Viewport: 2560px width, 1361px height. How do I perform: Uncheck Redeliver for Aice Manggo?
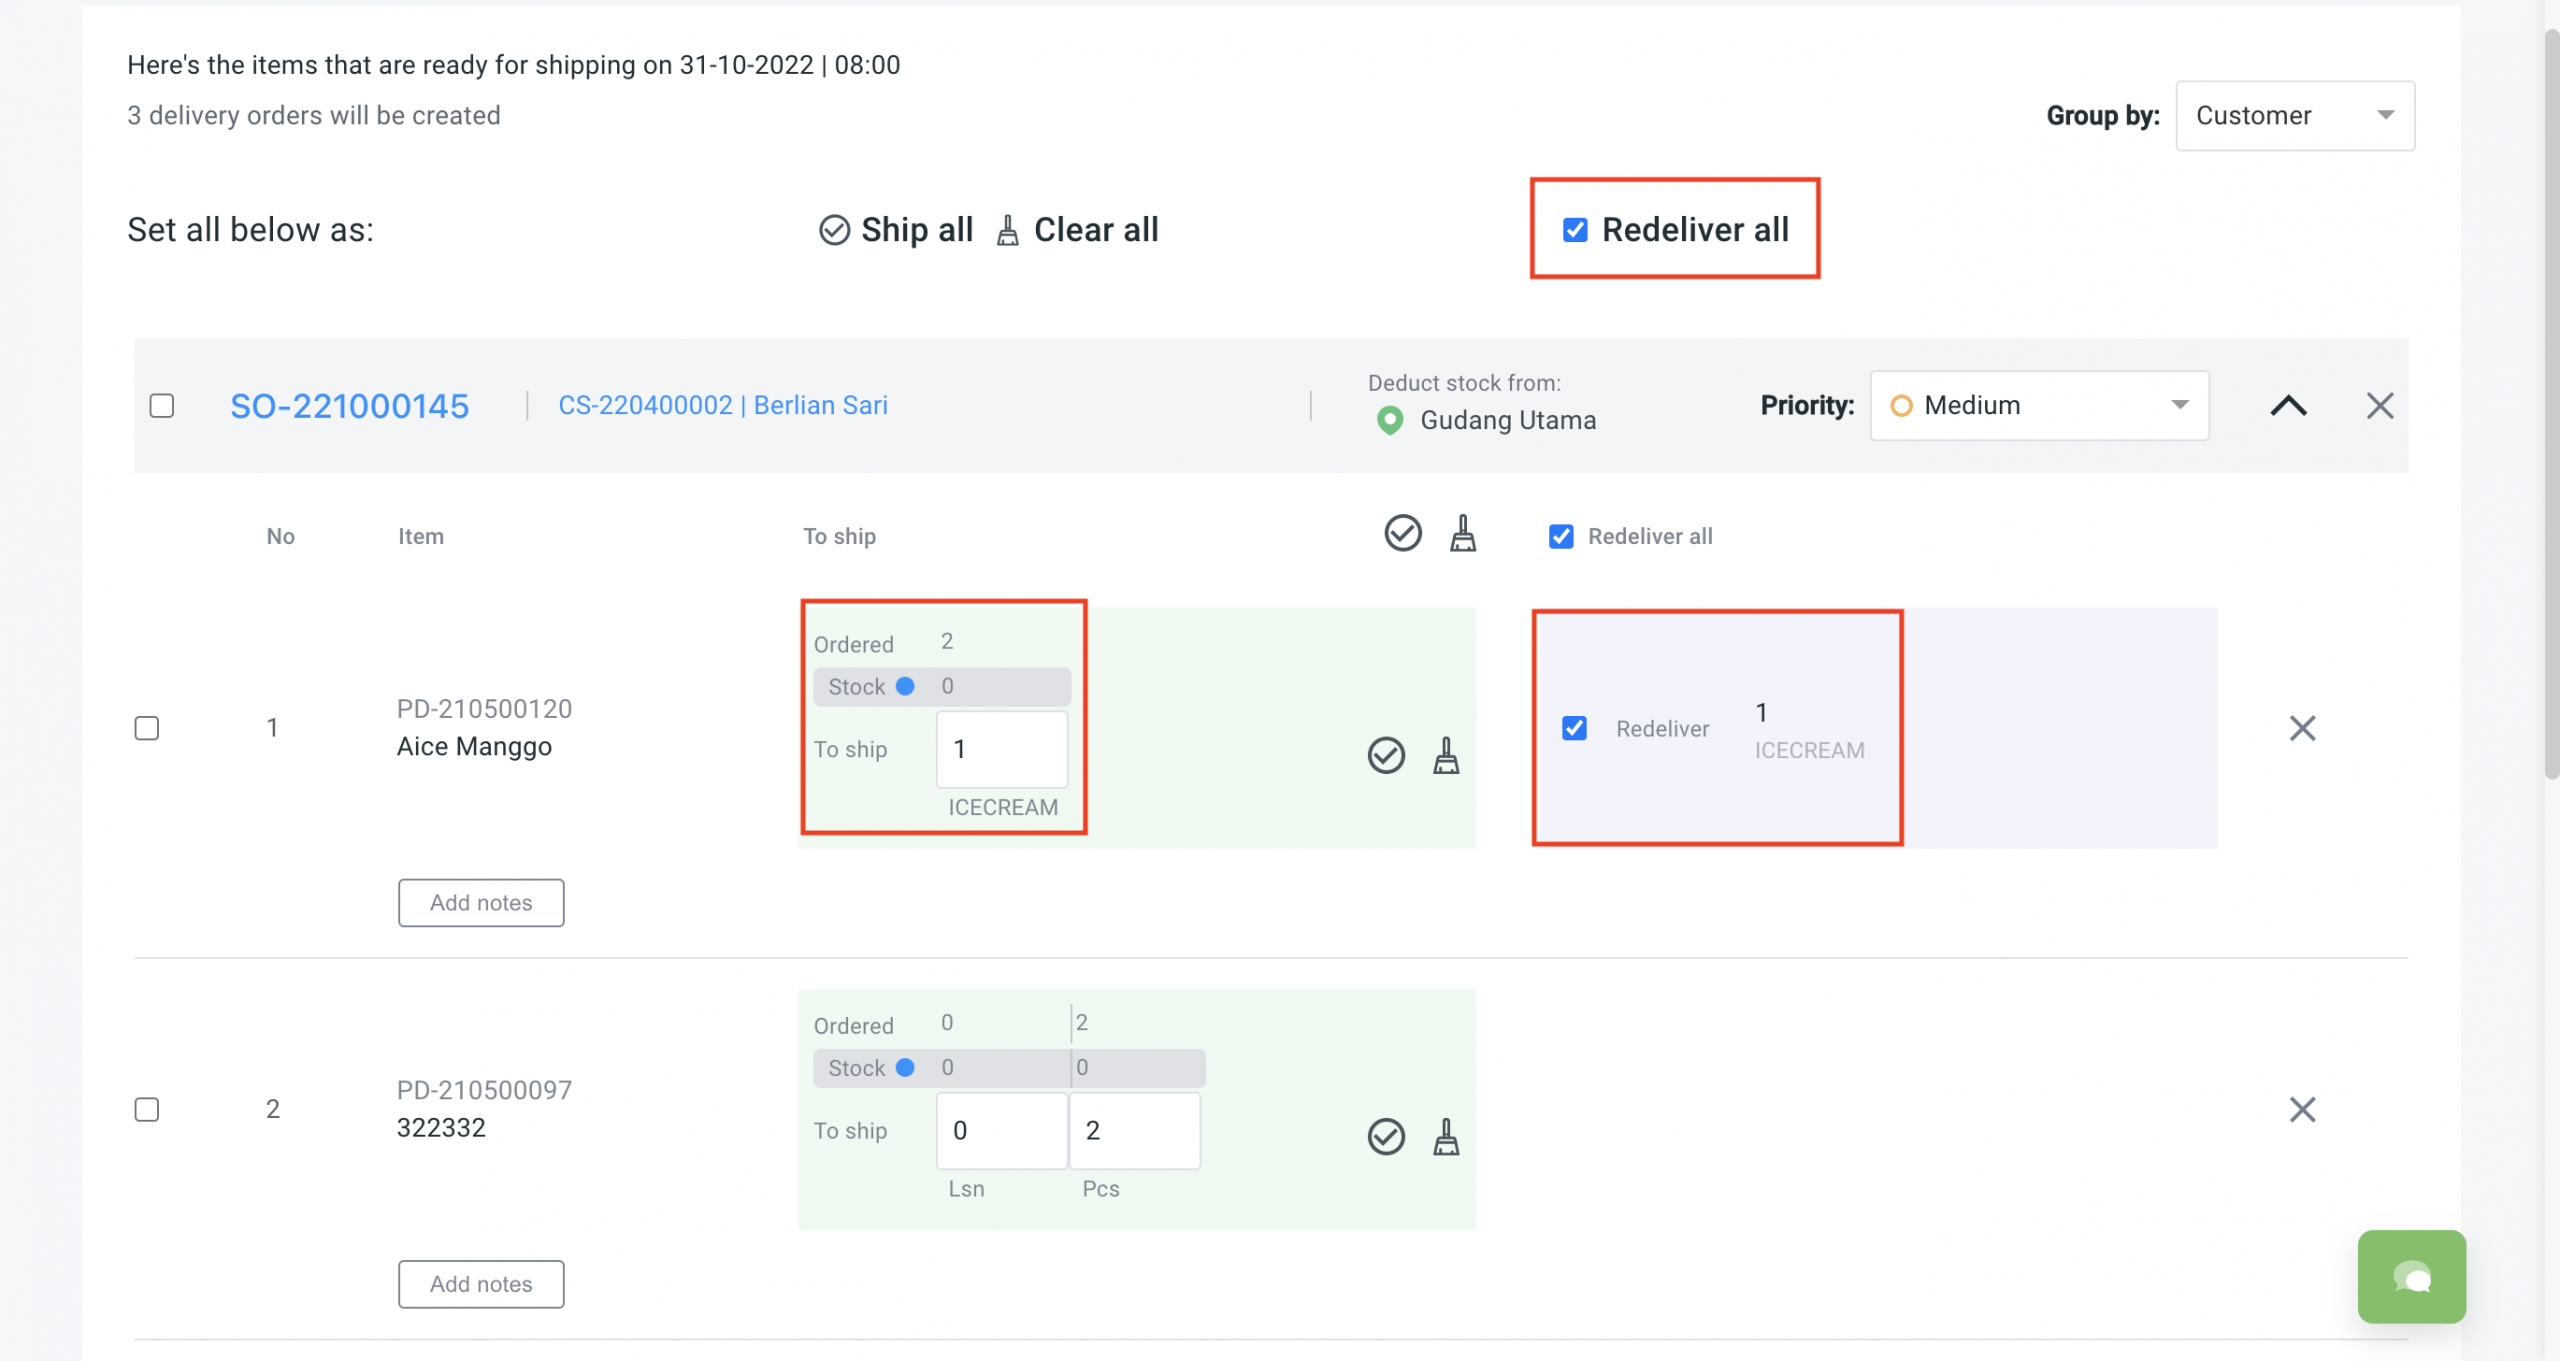coord(1574,728)
